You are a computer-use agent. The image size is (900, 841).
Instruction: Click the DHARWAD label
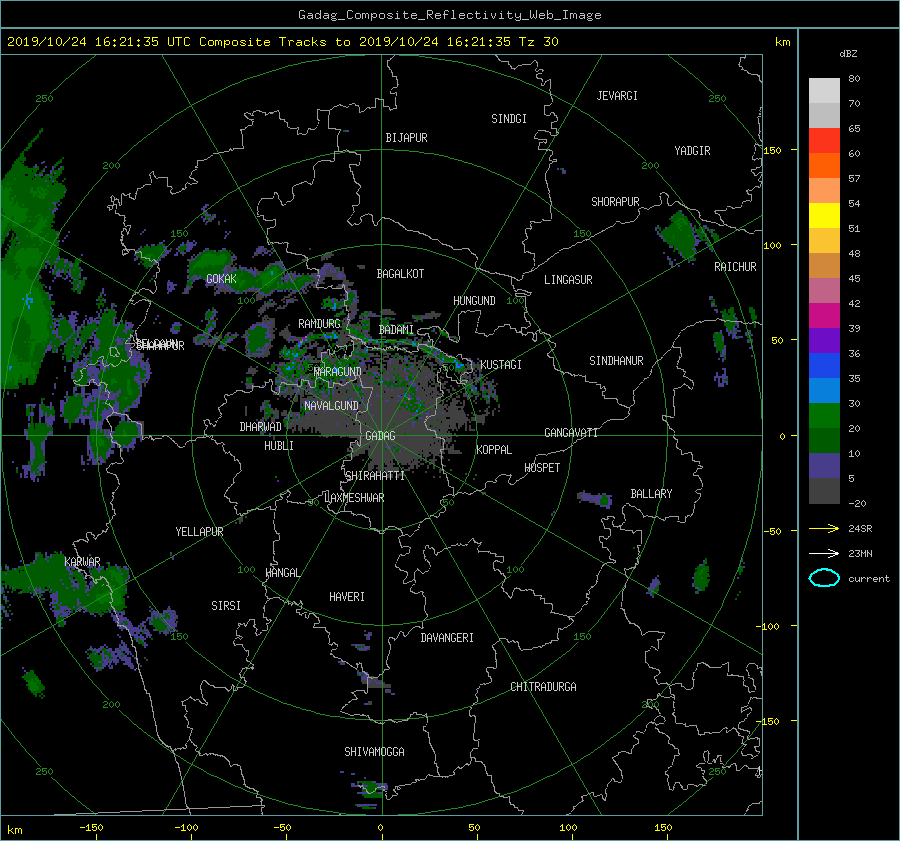click(260, 427)
